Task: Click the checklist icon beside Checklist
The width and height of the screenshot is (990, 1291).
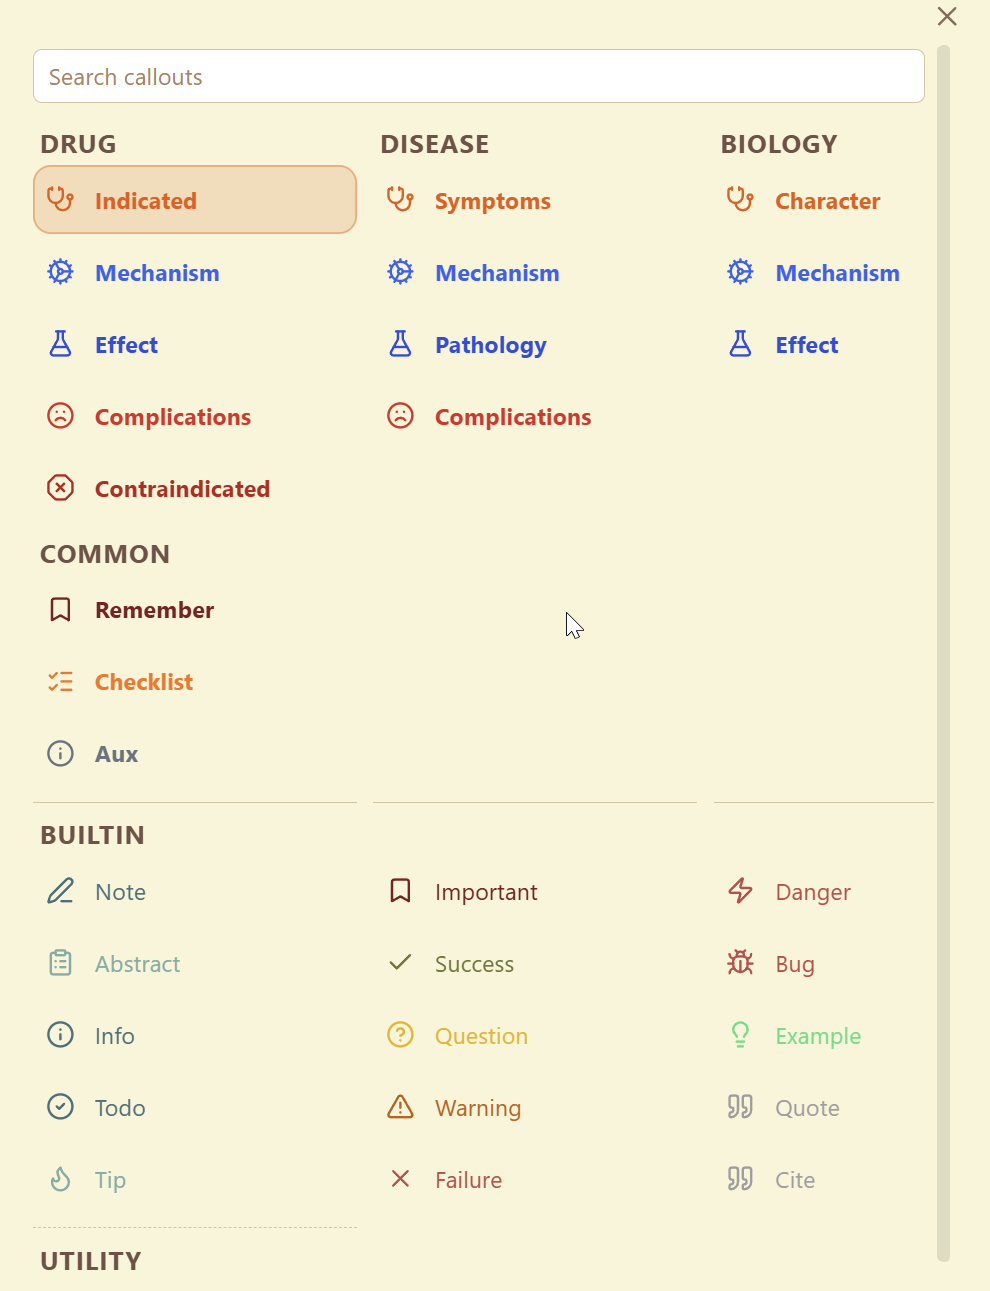Action: pyautogui.click(x=60, y=680)
